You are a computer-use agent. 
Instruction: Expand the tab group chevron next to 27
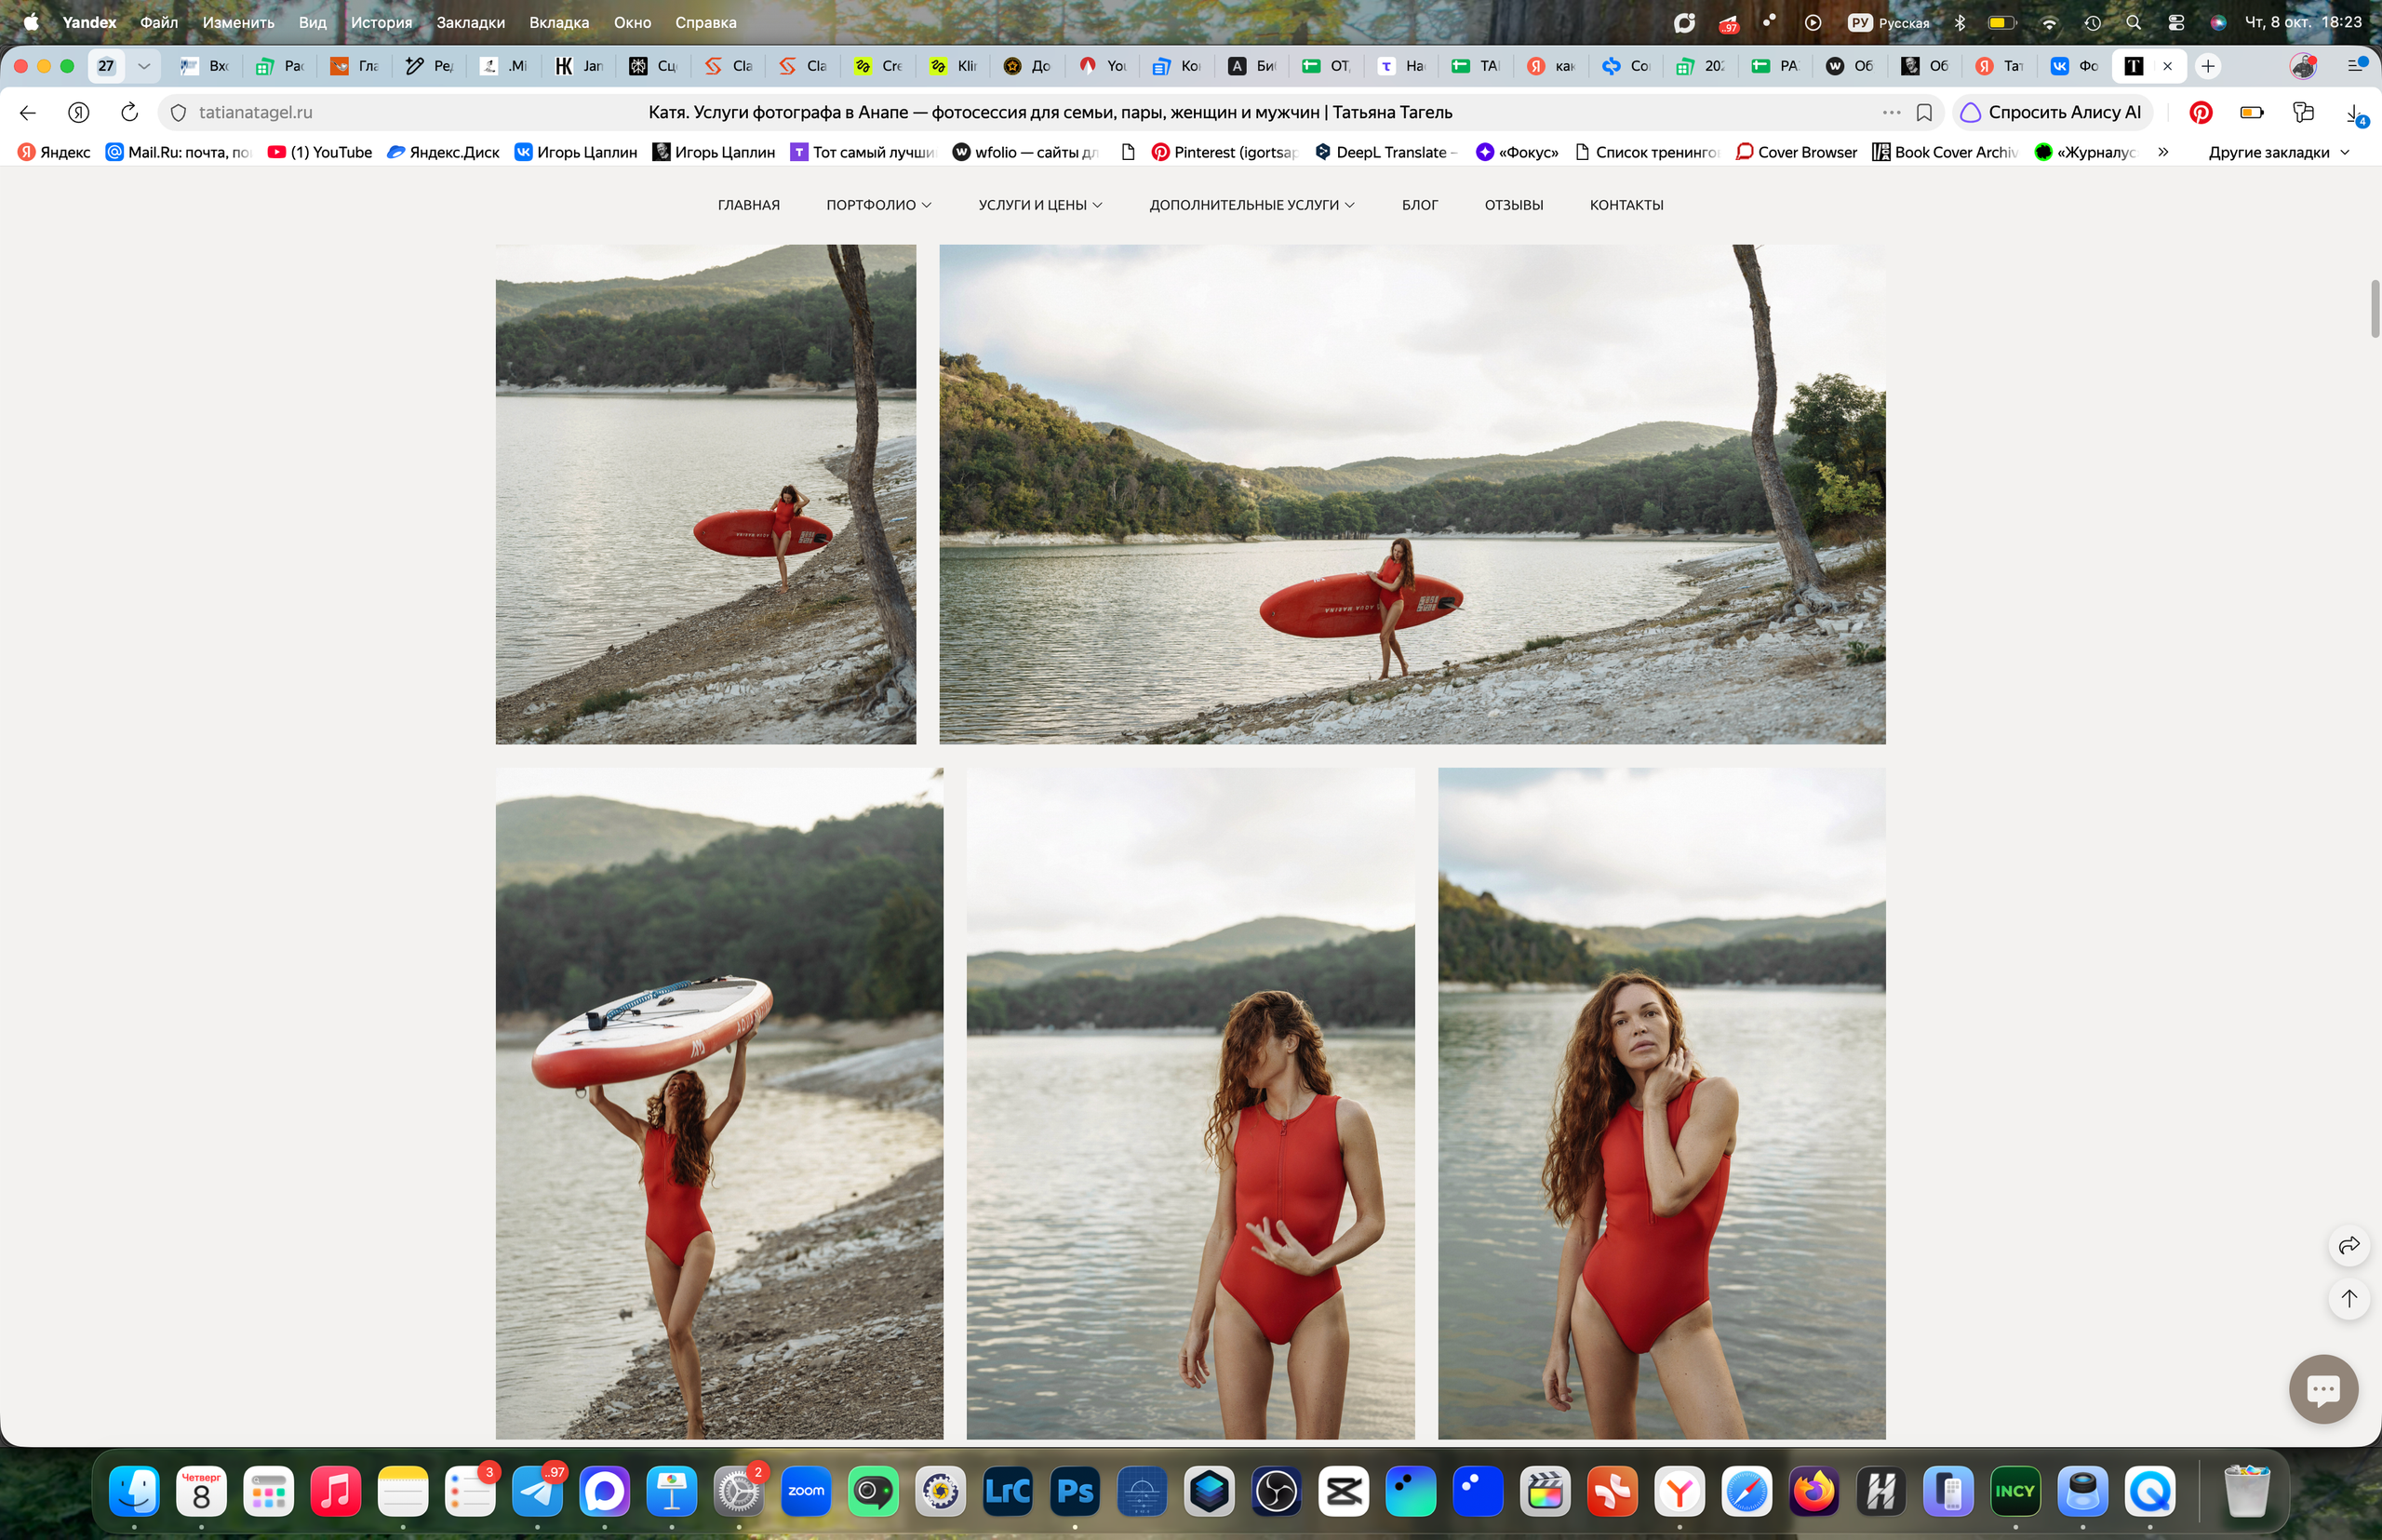144,66
